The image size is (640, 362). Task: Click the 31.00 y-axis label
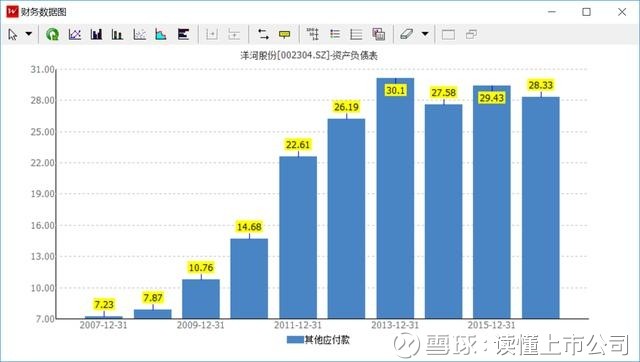pyautogui.click(x=43, y=70)
